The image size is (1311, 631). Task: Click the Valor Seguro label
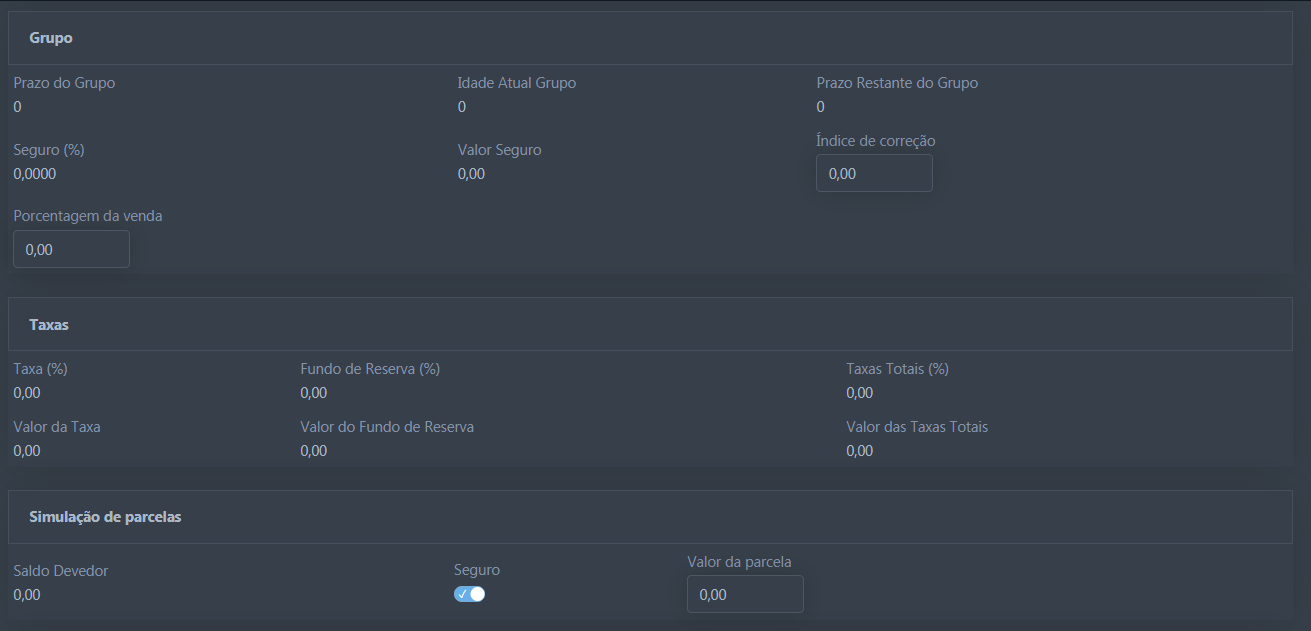click(499, 150)
